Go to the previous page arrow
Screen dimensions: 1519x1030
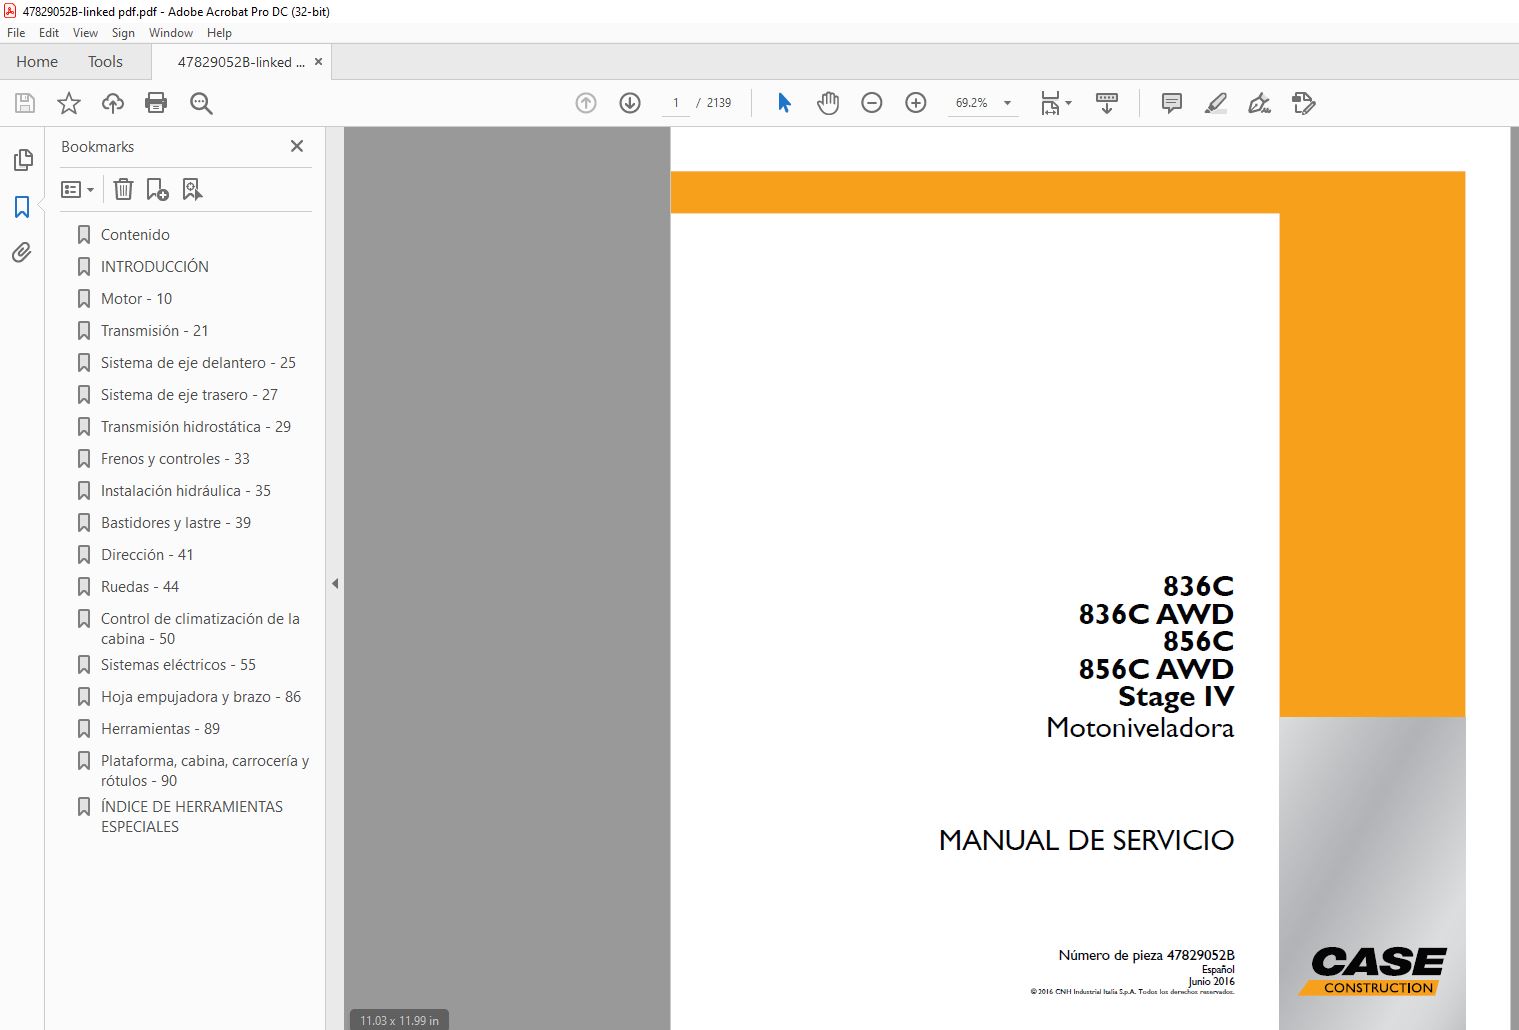[x=586, y=103]
